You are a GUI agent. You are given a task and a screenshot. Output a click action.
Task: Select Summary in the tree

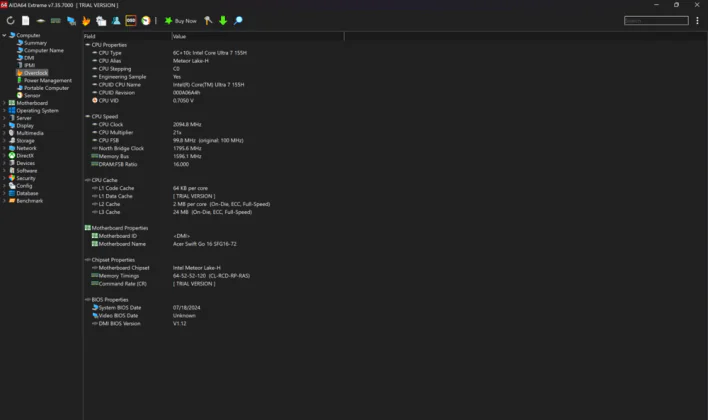tap(35, 43)
